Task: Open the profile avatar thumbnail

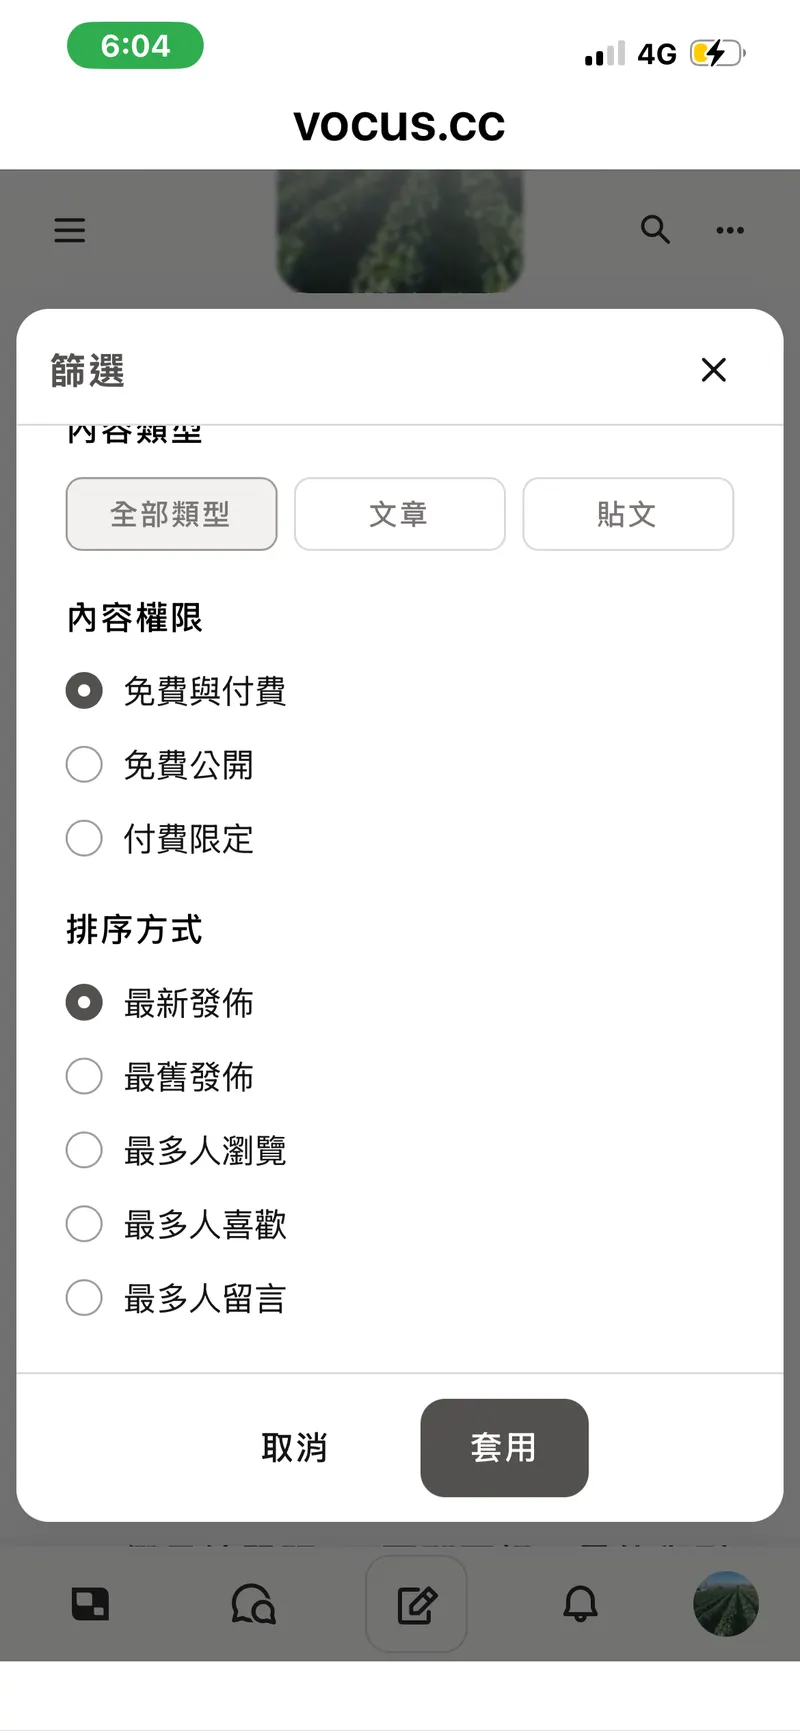Action: [726, 1604]
